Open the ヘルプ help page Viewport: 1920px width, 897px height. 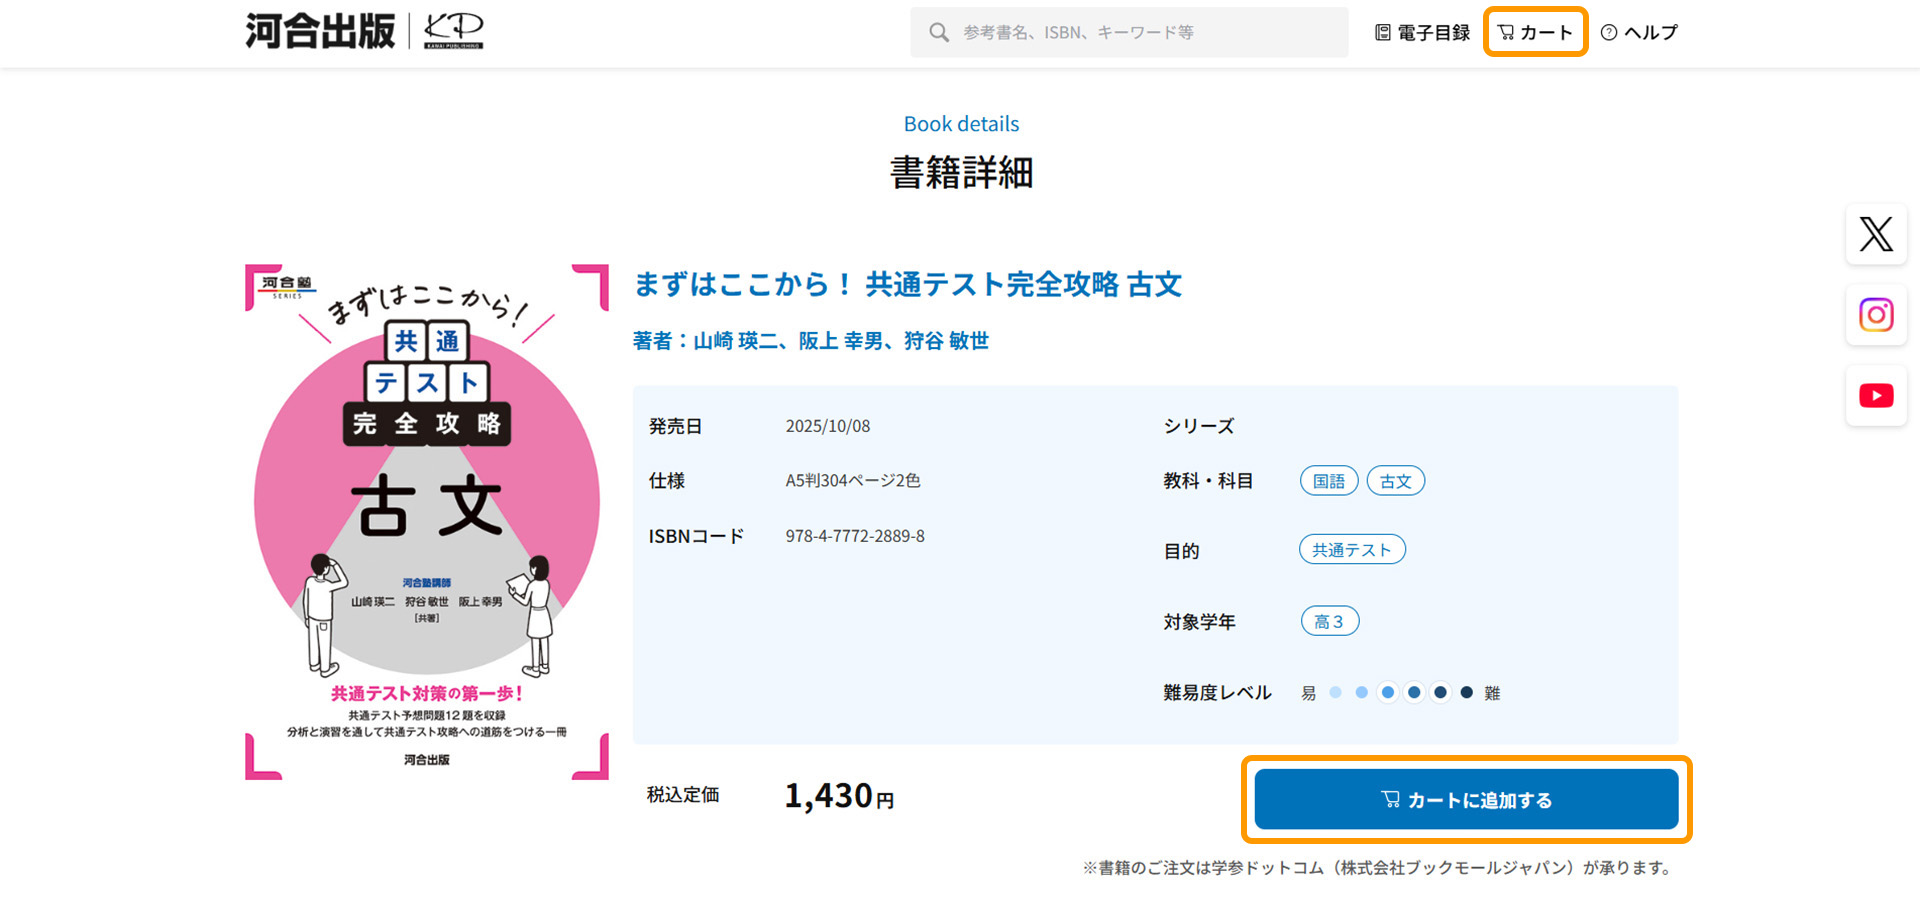point(1639,33)
